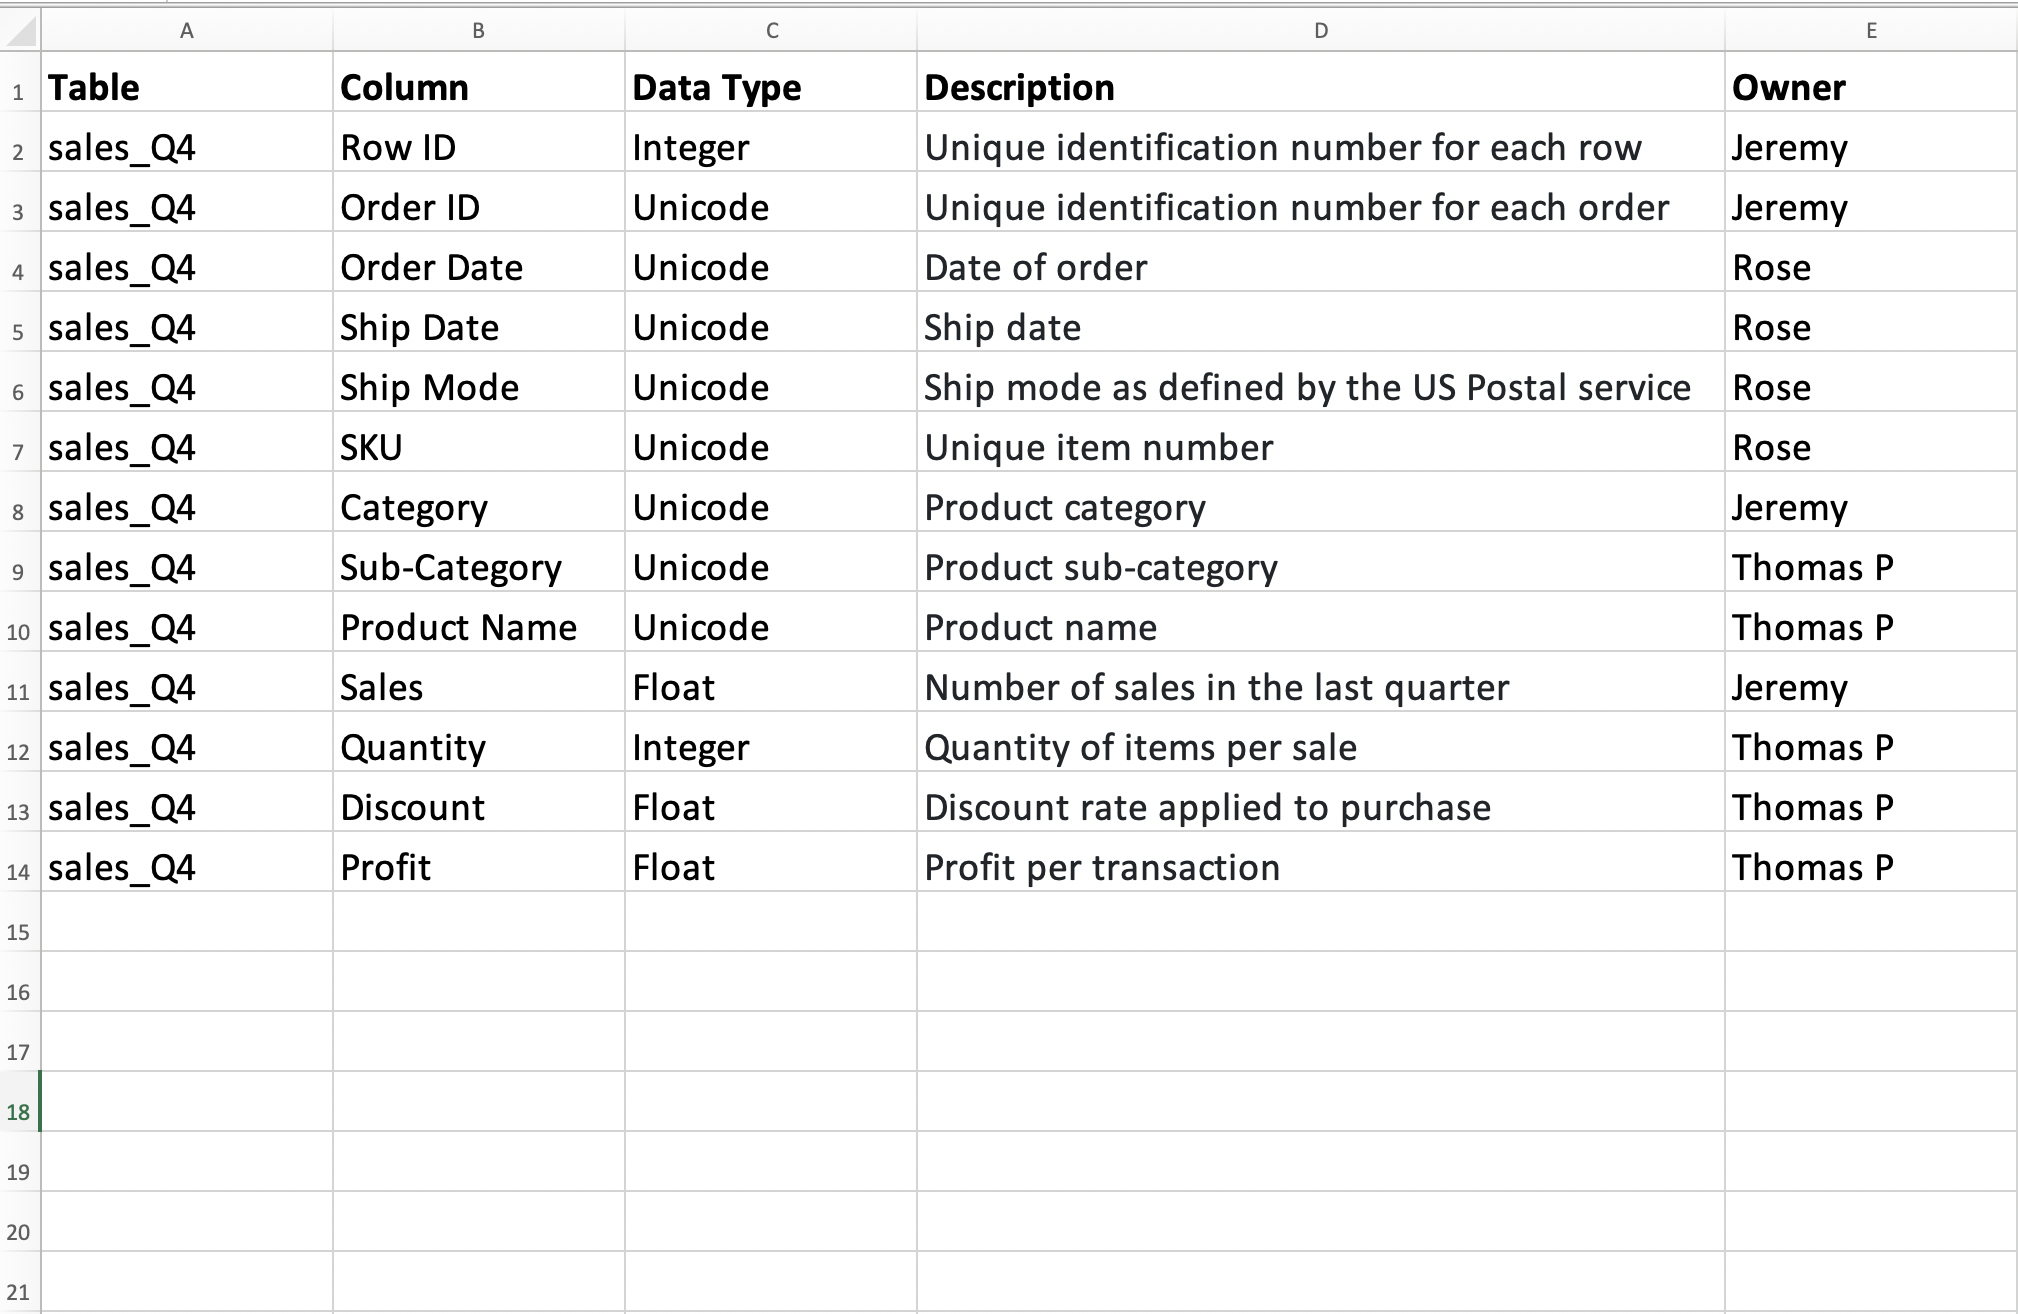The image size is (2018, 1314).
Task: Select column D header
Action: [1320, 31]
